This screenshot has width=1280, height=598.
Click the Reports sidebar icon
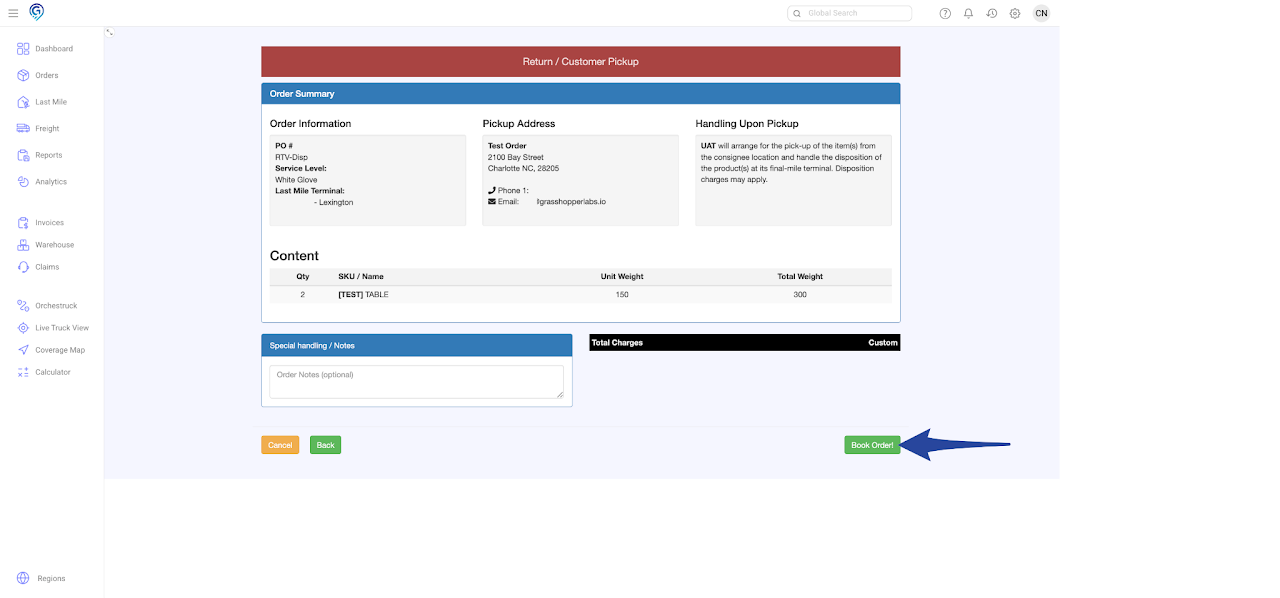[23, 155]
